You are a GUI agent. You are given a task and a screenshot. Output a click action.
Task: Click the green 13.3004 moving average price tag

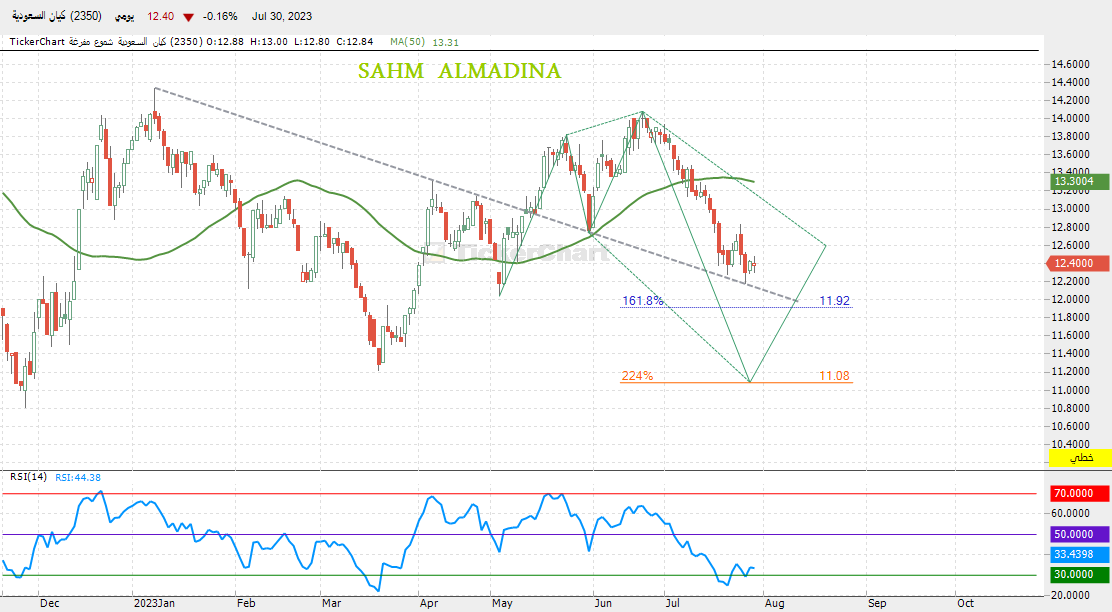1079,182
